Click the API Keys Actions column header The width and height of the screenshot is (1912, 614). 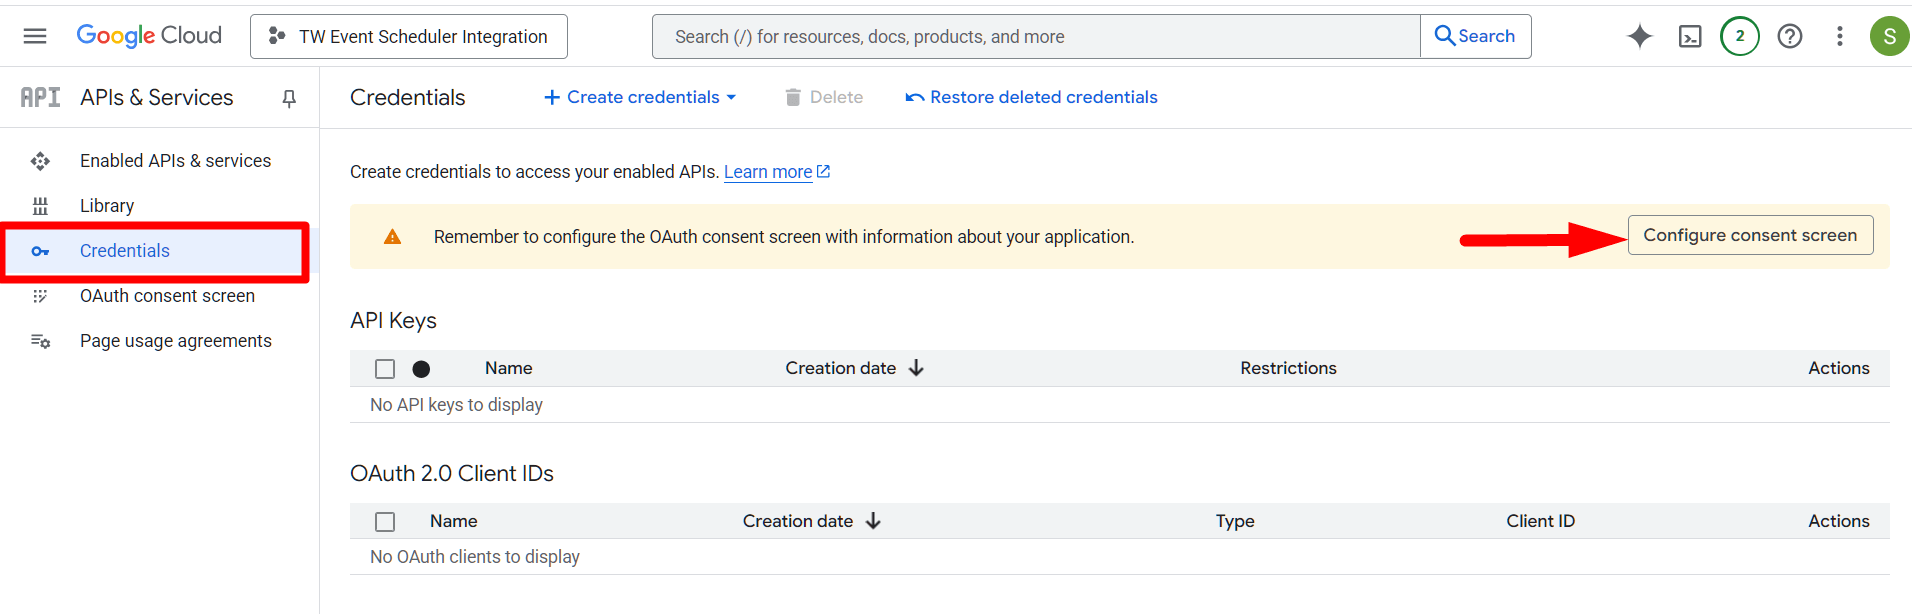[x=1838, y=368]
